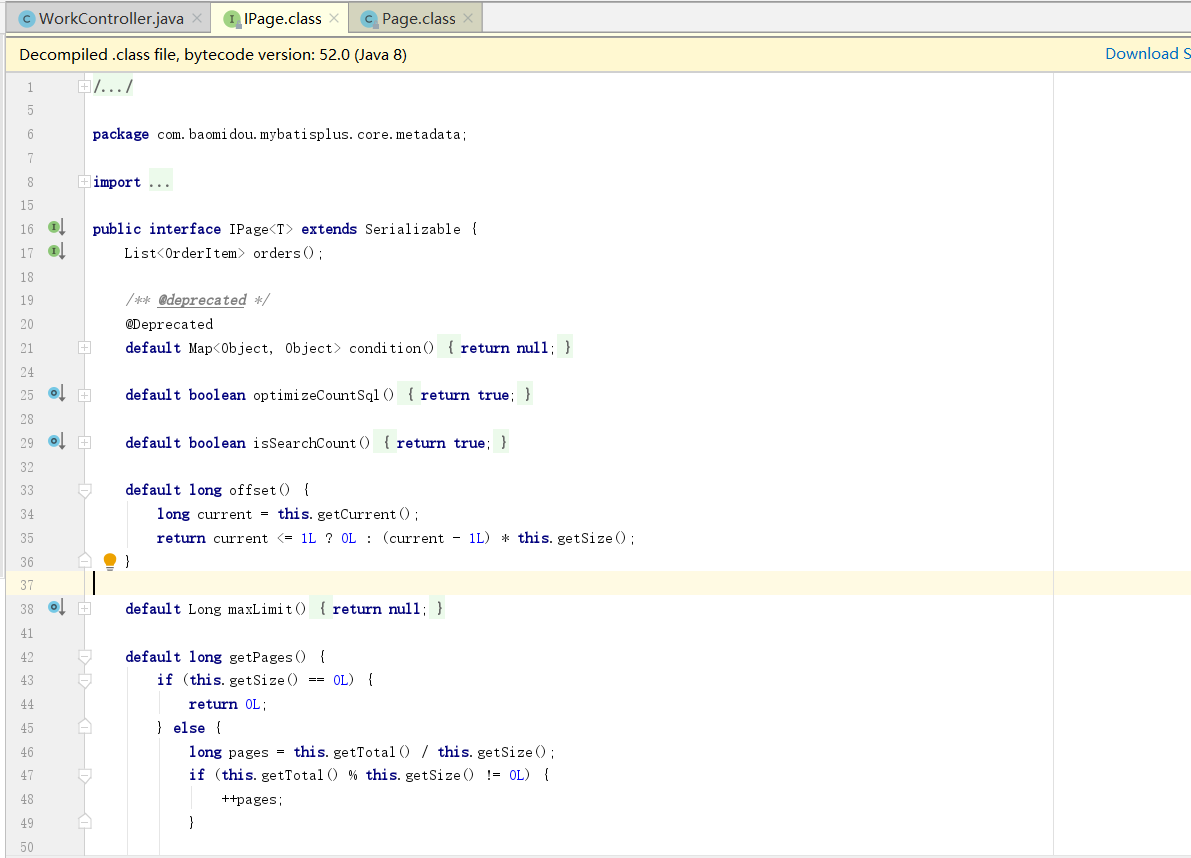Expand the optimizeCountSql() method fold
The height and width of the screenshot is (858, 1191).
(x=84, y=395)
